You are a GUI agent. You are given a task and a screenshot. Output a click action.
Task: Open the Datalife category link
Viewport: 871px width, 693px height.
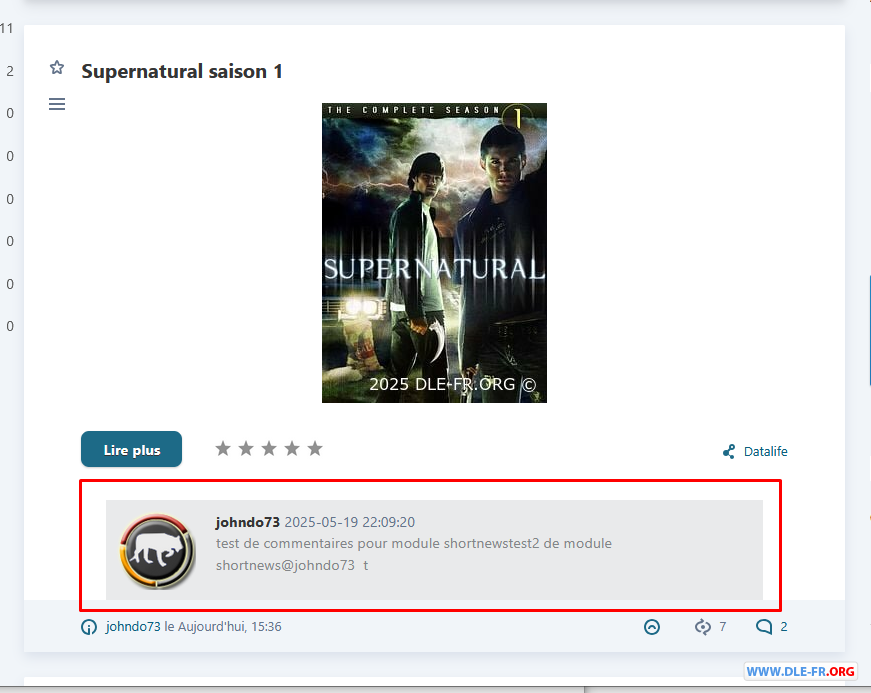coord(765,451)
